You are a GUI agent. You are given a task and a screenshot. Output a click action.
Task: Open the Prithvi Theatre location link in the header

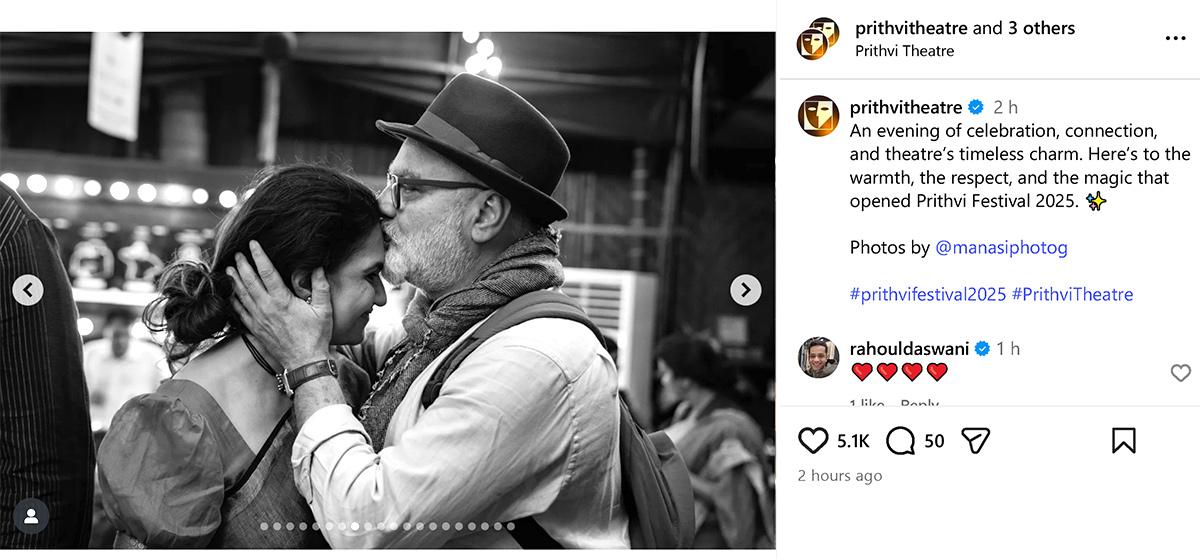tap(904, 51)
